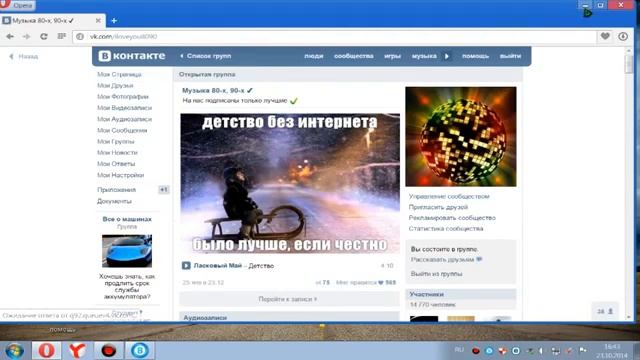Click Управление сообществом
This screenshot has width=640, height=360.
click(449, 196)
